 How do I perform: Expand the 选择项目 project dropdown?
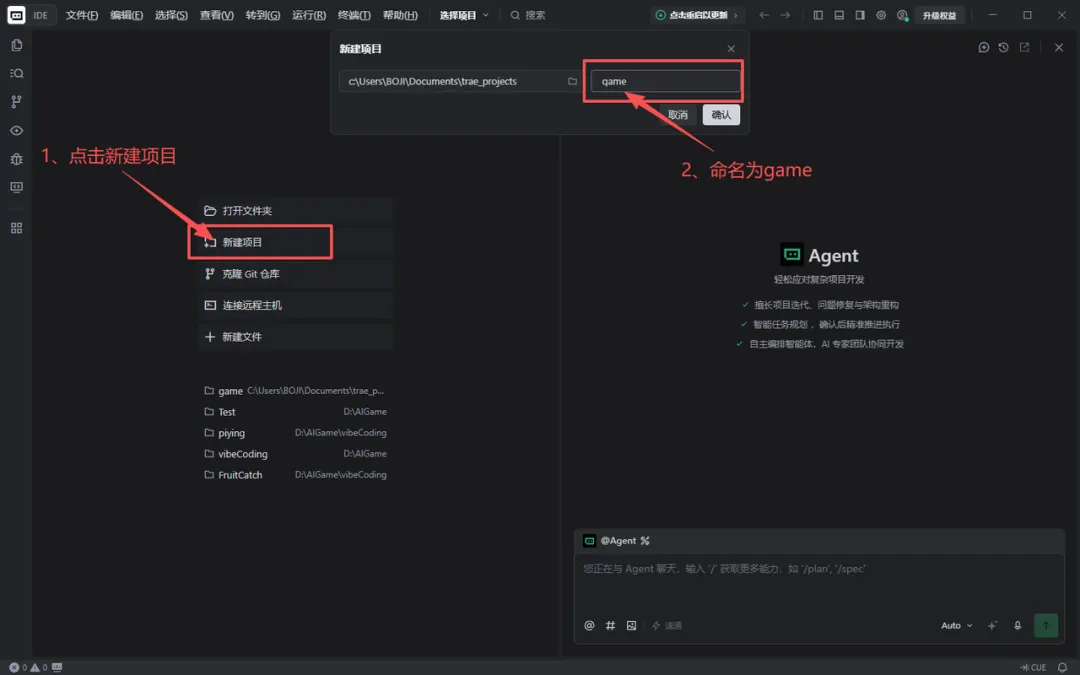(464, 15)
